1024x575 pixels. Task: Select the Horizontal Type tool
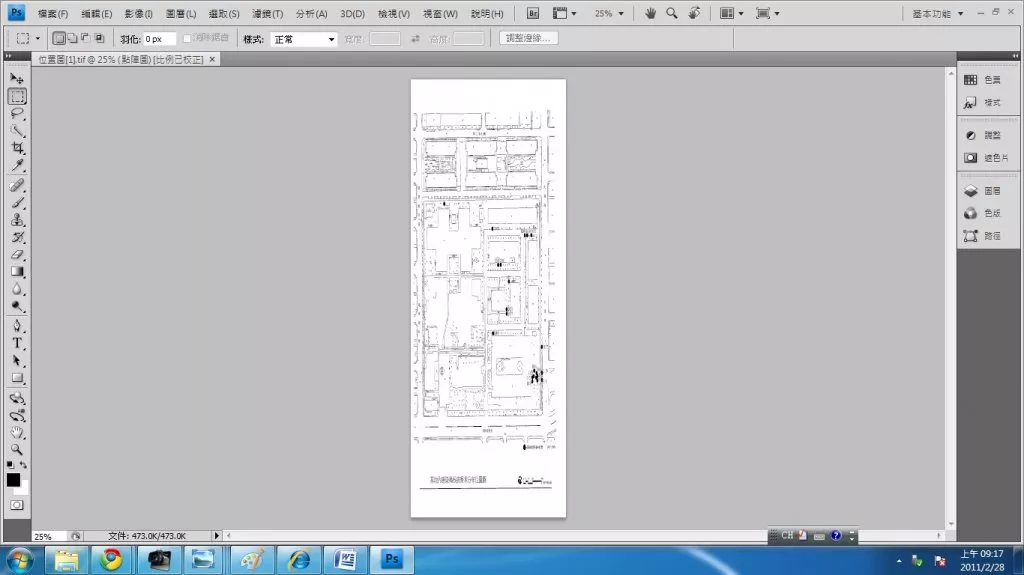click(x=17, y=344)
